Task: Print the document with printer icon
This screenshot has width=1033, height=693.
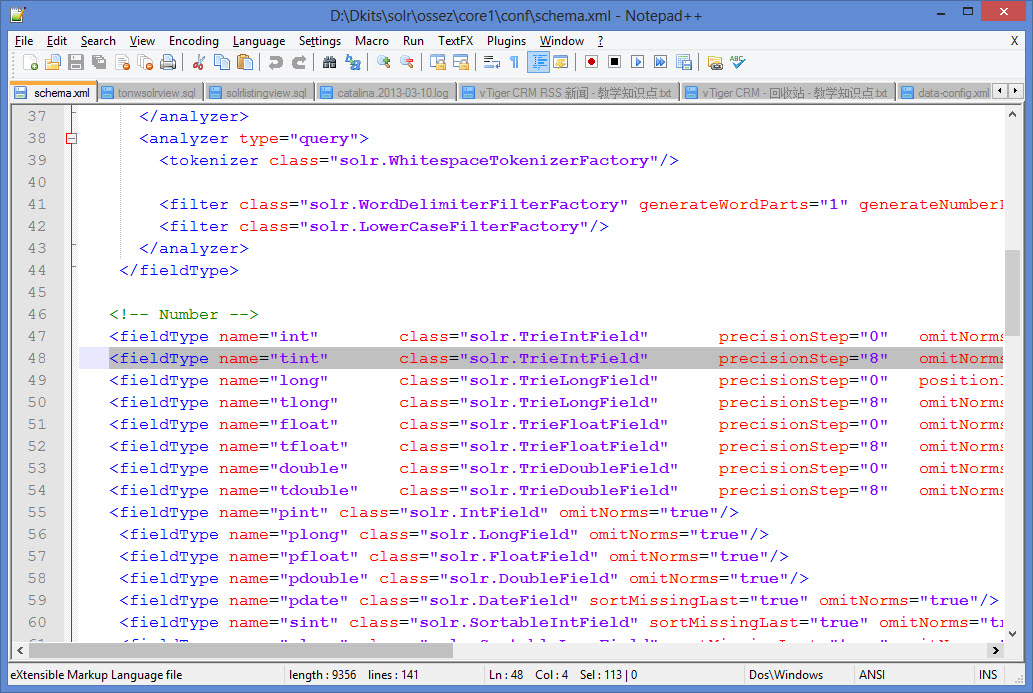Action: [x=168, y=63]
